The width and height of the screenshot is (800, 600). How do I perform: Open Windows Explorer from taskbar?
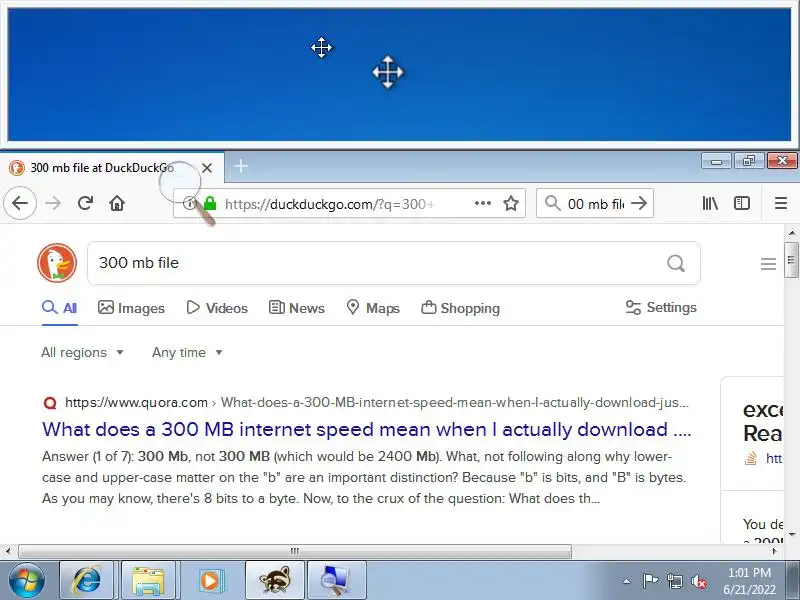(x=148, y=580)
